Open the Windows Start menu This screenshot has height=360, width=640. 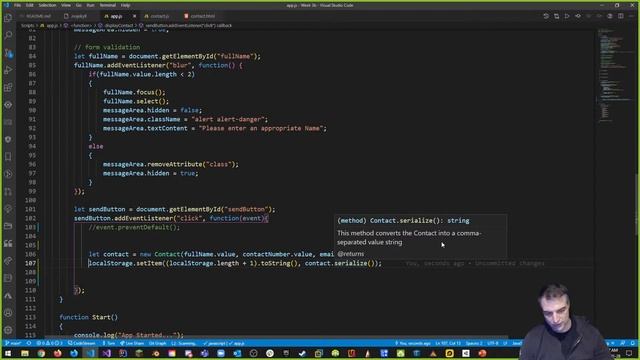(x=8, y=353)
